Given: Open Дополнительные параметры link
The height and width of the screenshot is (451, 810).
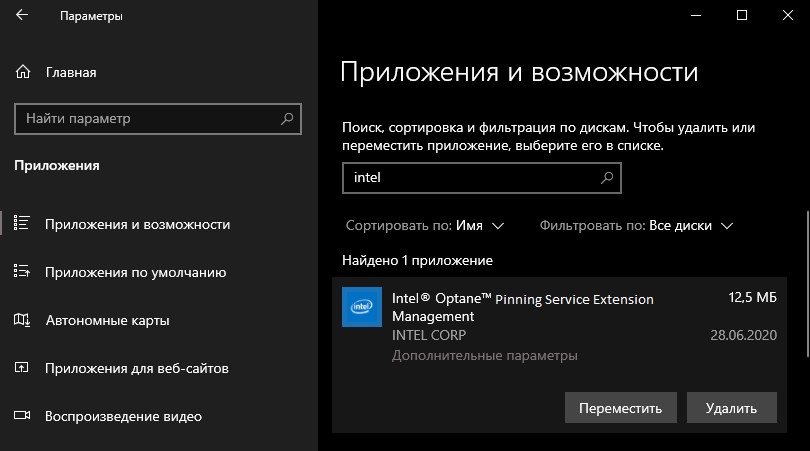Looking at the screenshot, I should [x=485, y=355].
